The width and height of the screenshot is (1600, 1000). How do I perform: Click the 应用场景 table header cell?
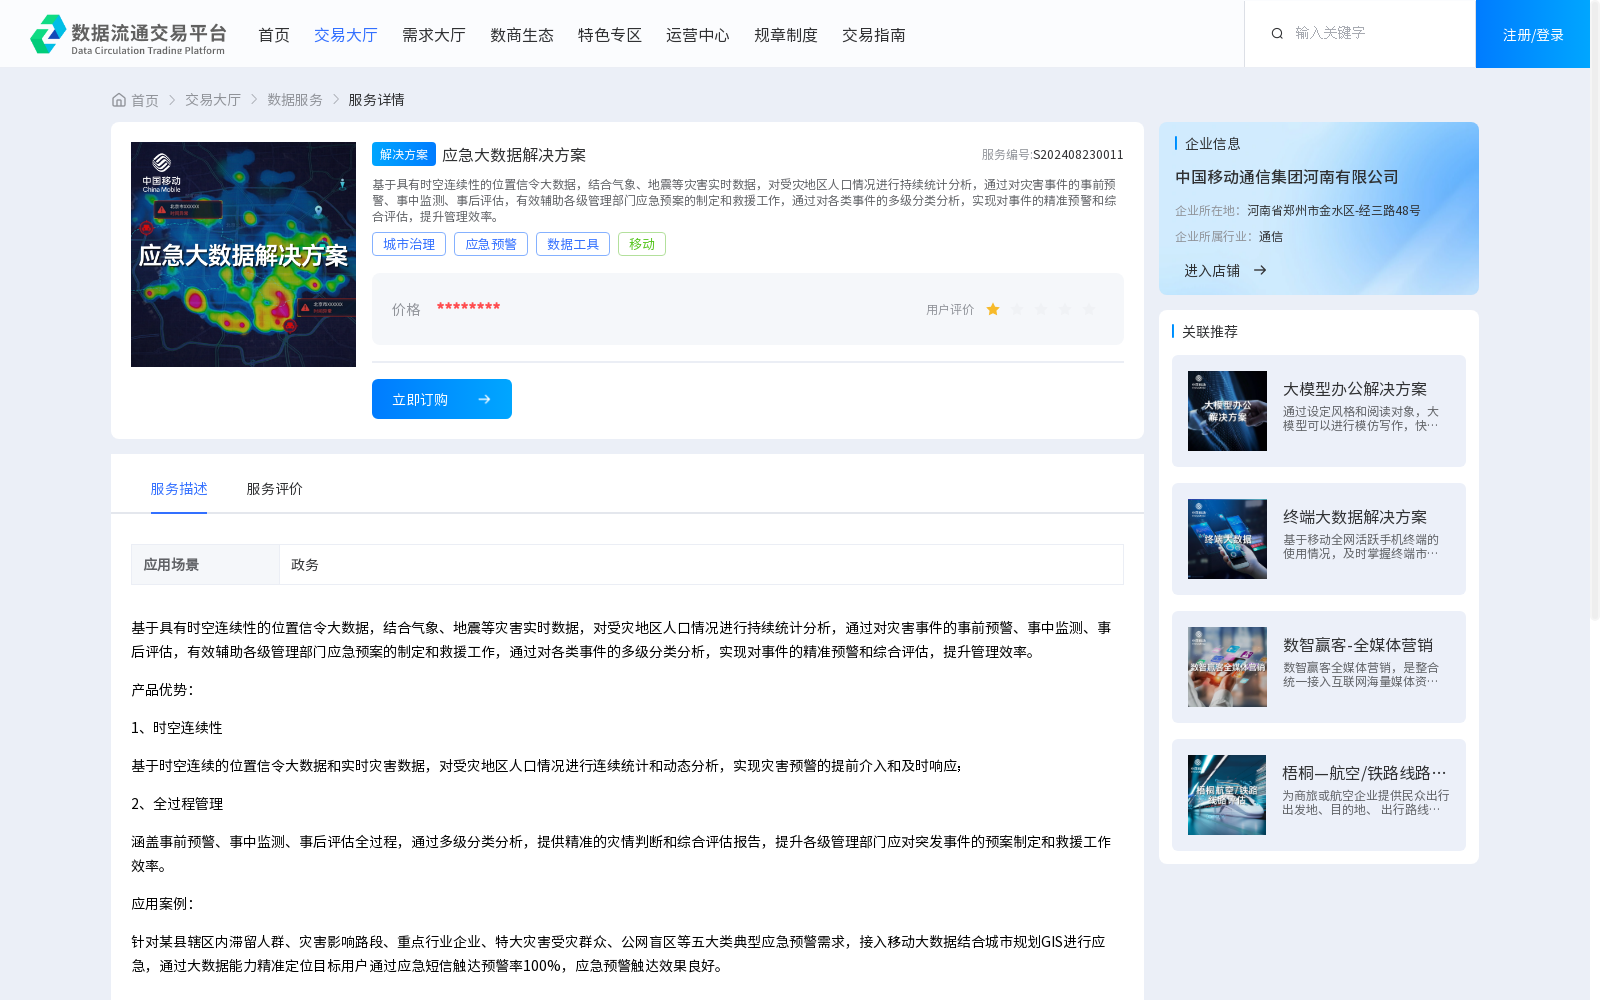point(205,564)
